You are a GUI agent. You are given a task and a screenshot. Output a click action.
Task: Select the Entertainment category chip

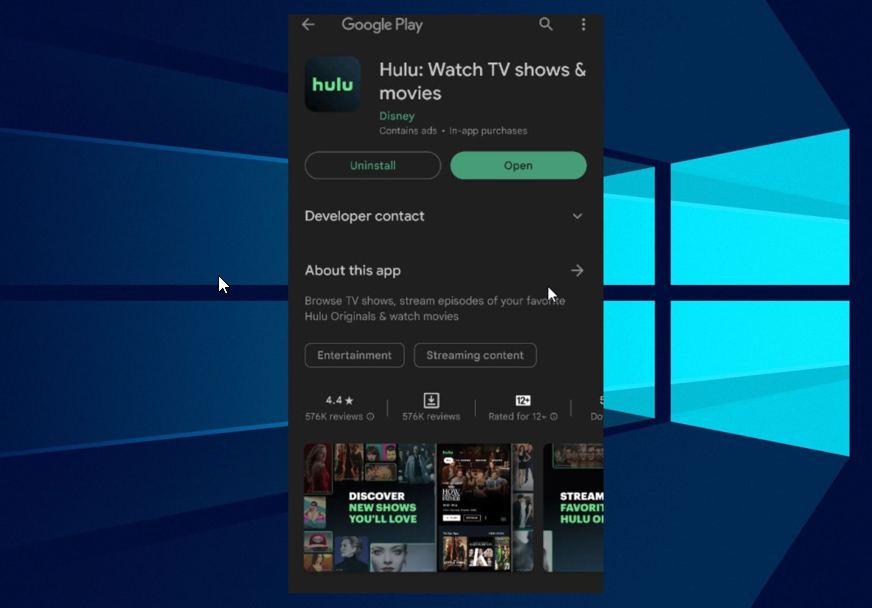point(354,355)
